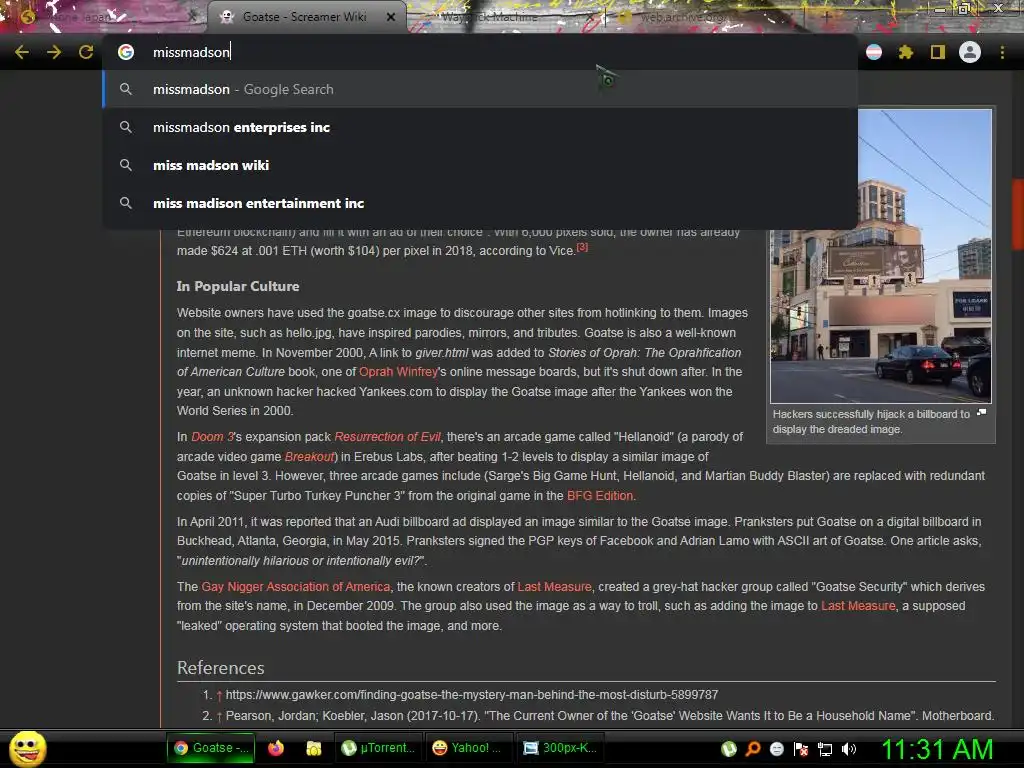The image size is (1024, 768).
Task: Open the 'Doom 3' link
Action: (213, 437)
